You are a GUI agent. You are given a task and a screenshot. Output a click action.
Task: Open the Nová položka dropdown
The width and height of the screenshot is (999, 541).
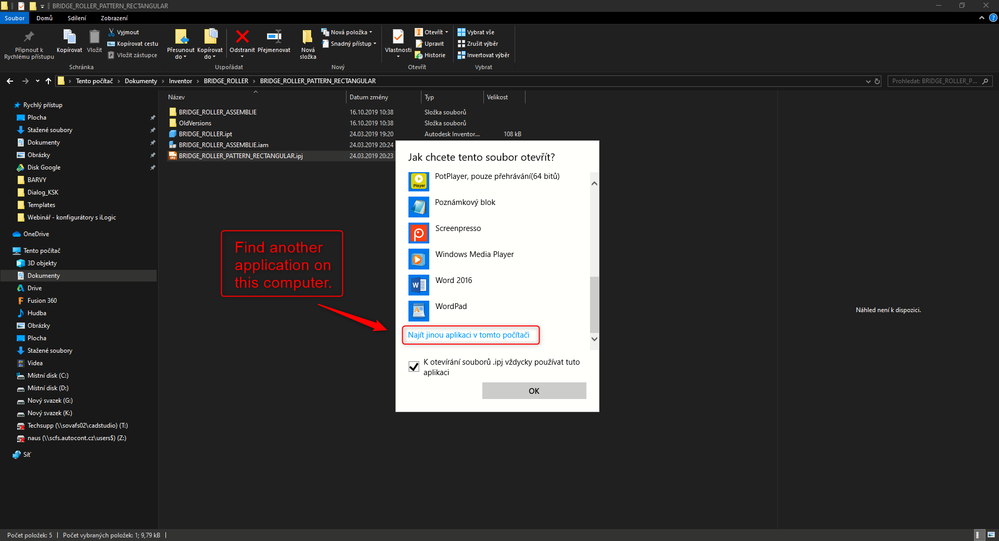click(x=347, y=32)
